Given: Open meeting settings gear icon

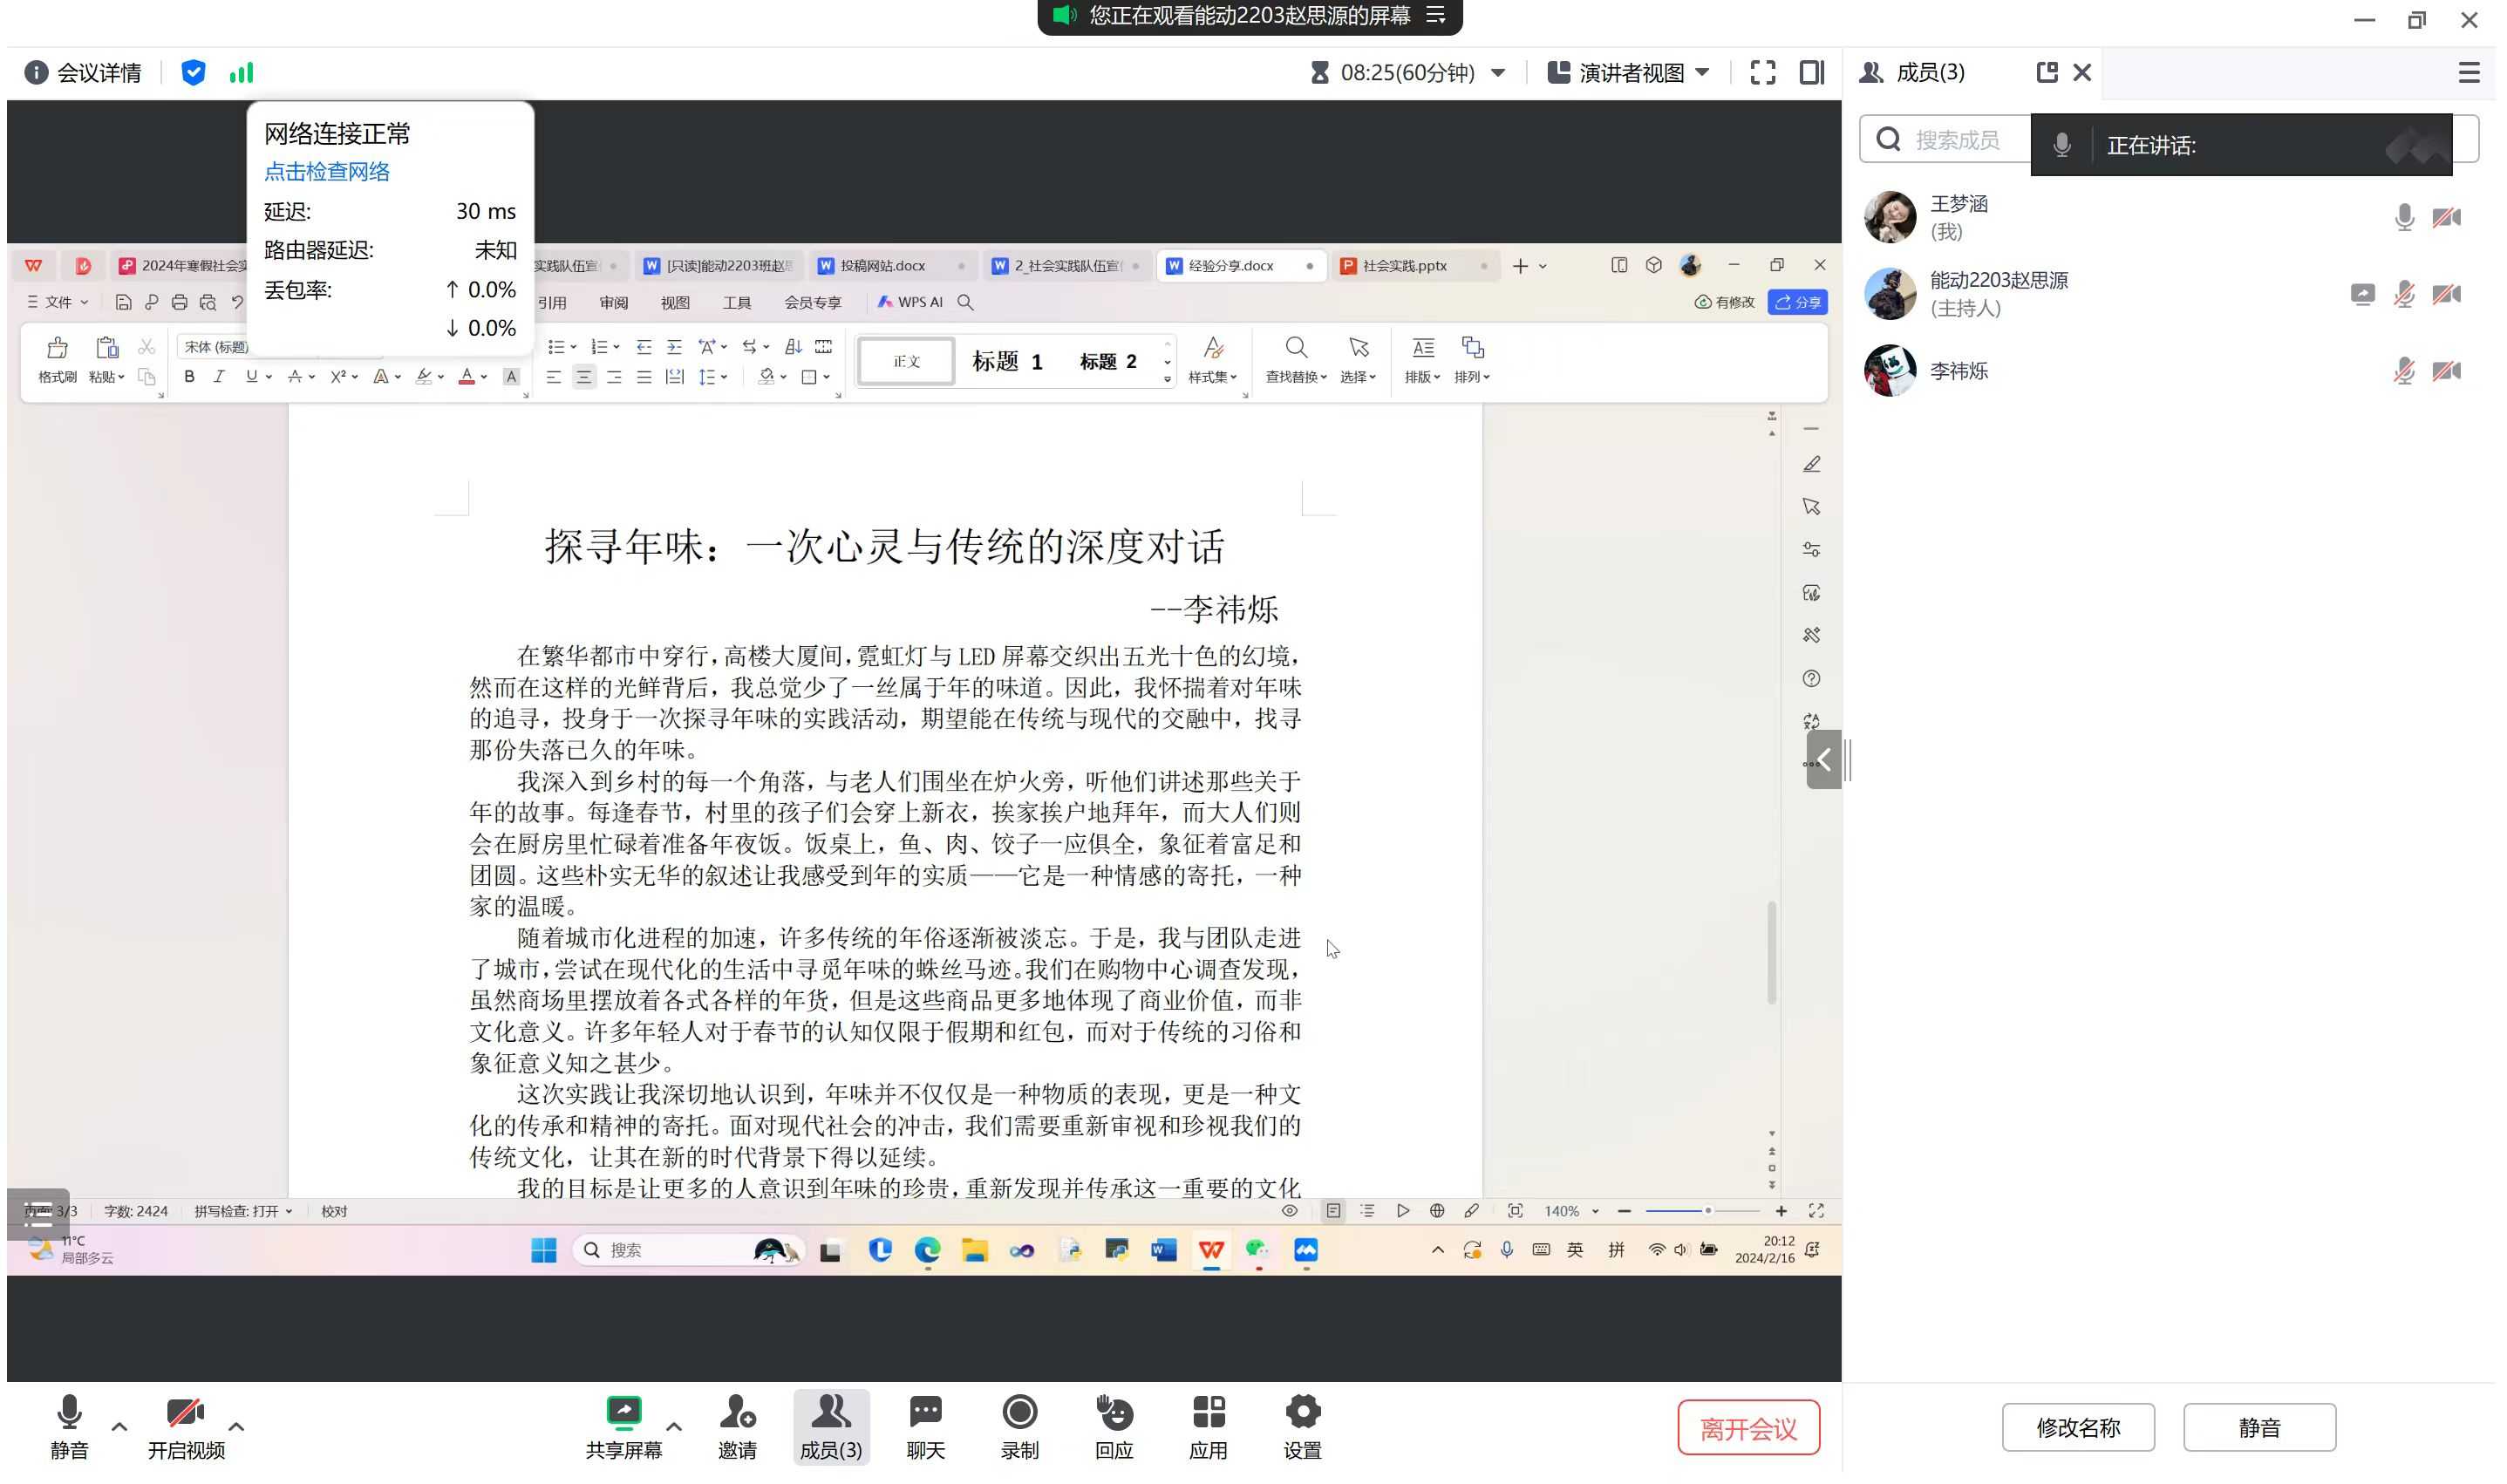Looking at the screenshot, I should (1302, 1413).
